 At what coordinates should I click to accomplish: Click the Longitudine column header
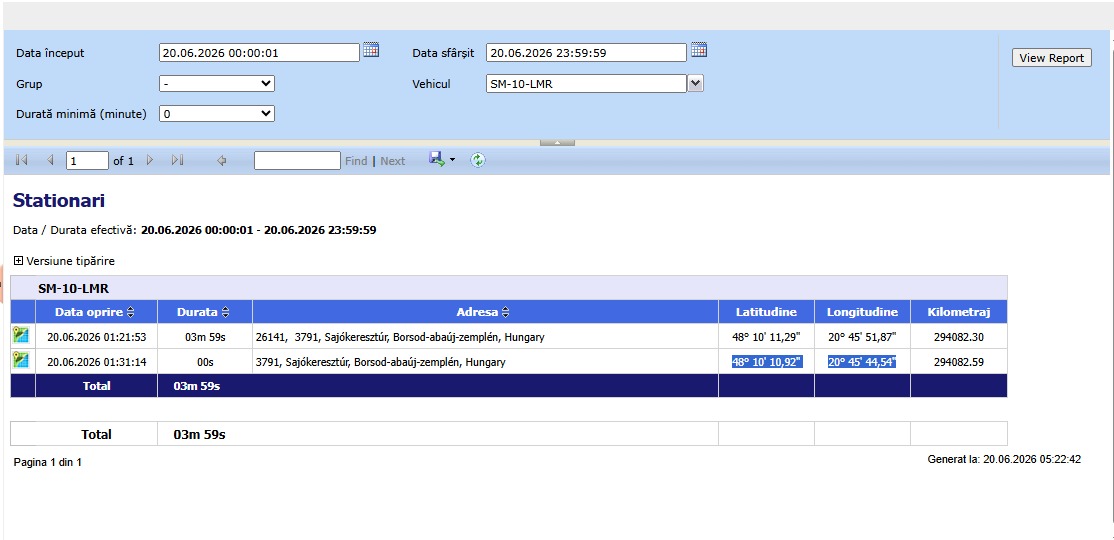pyautogui.click(x=862, y=312)
